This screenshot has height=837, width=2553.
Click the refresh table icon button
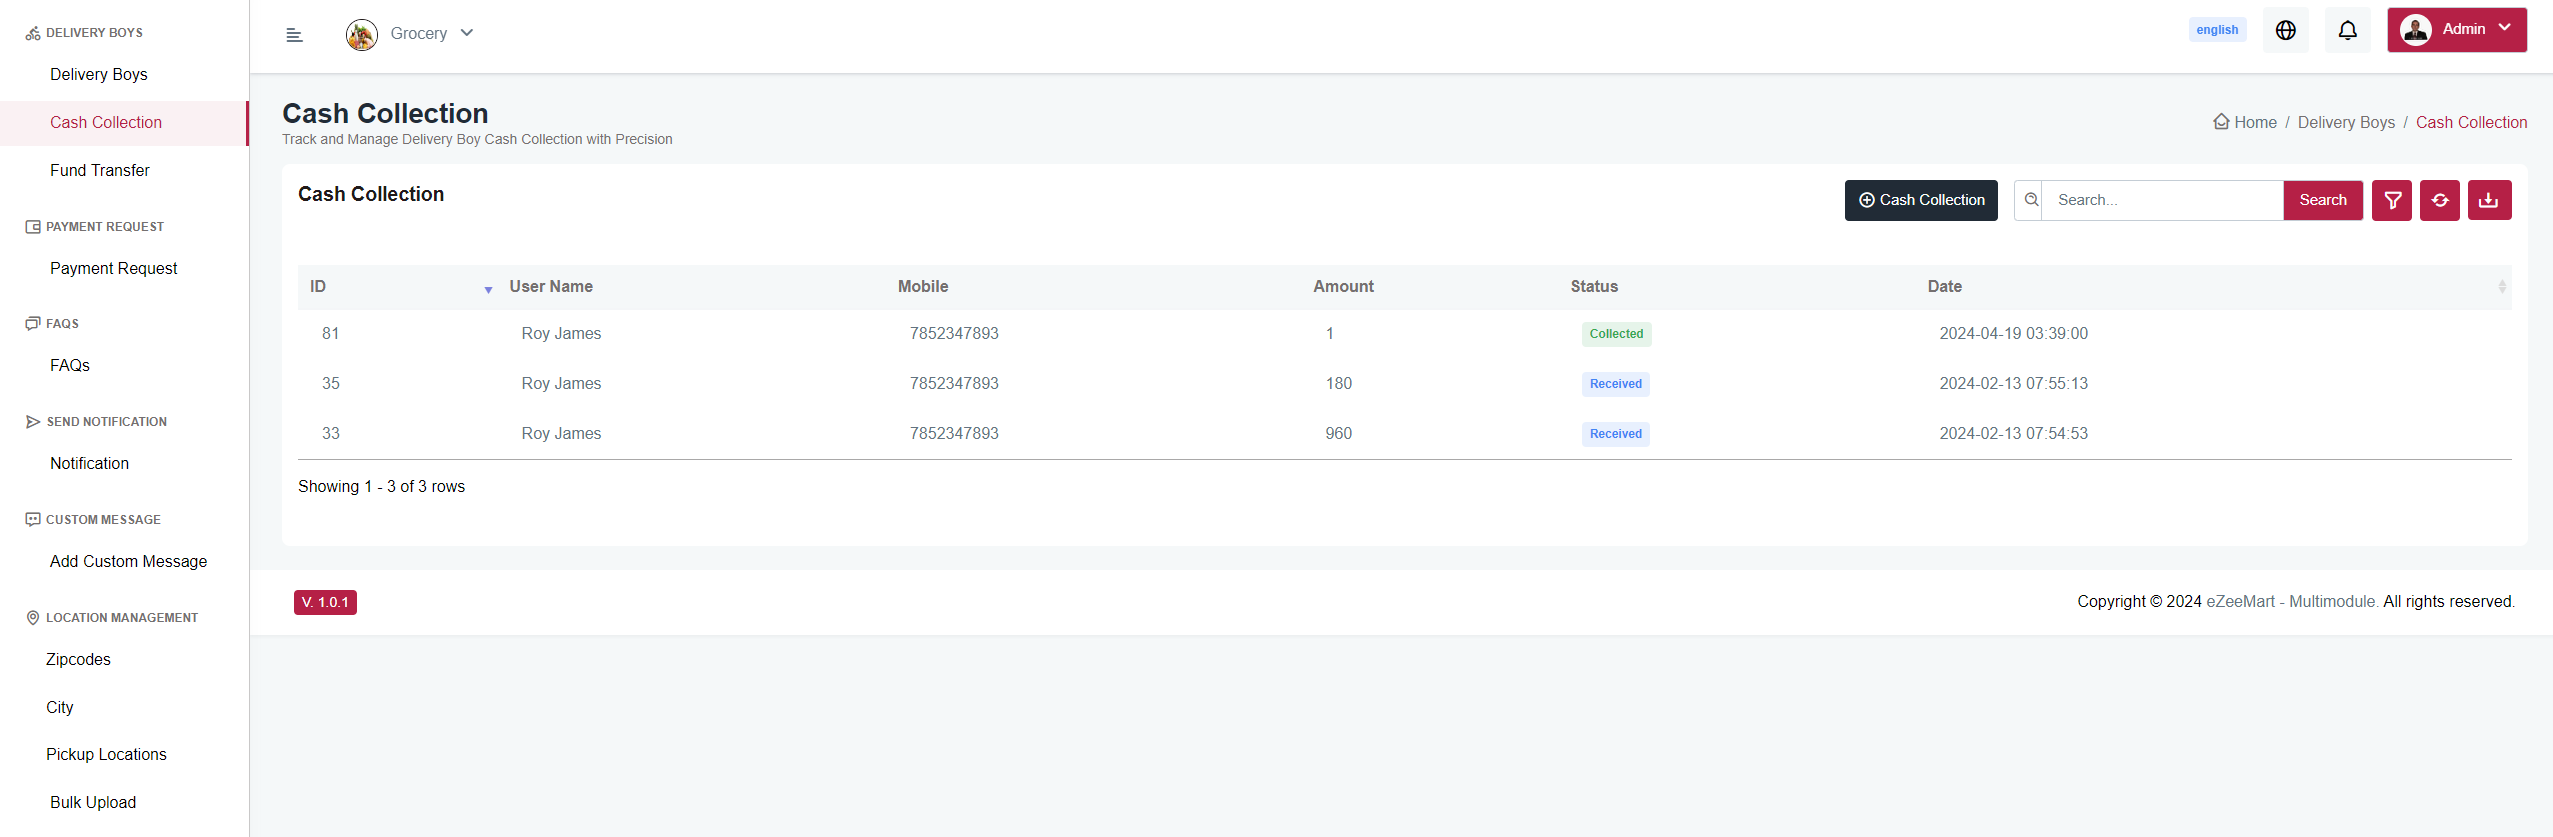(2440, 200)
